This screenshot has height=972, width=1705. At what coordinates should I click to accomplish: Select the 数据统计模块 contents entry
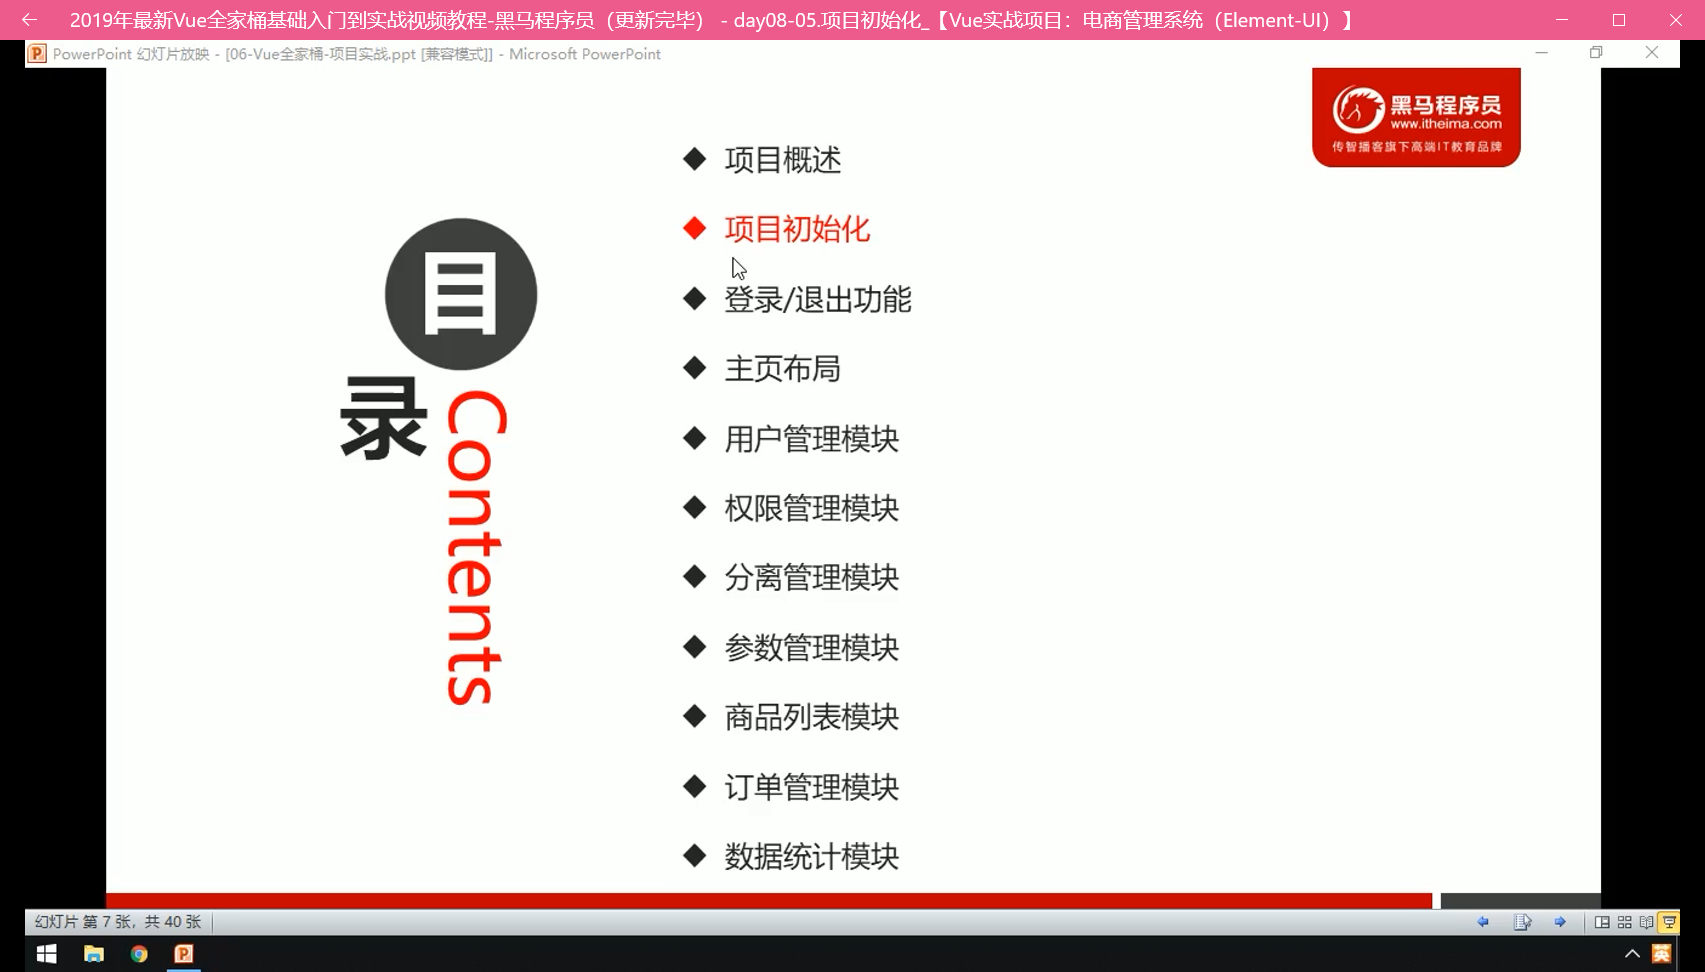point(811,856)
